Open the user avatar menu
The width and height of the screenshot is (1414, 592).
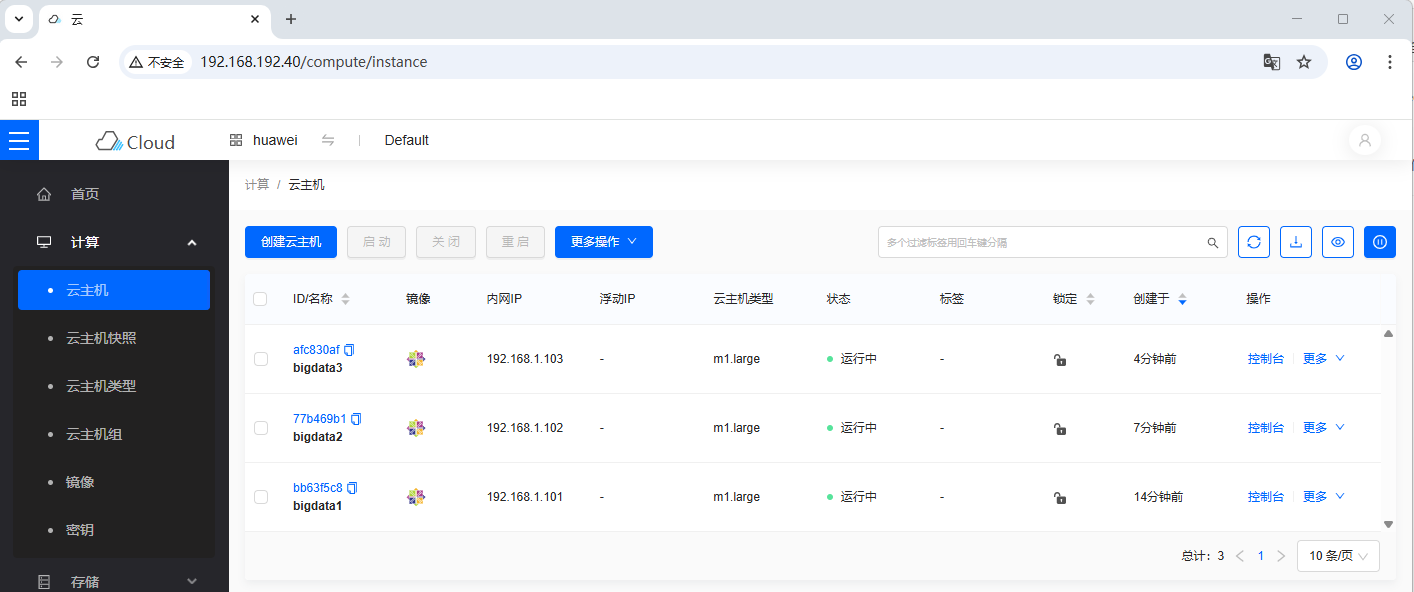tap(1365, 141)
